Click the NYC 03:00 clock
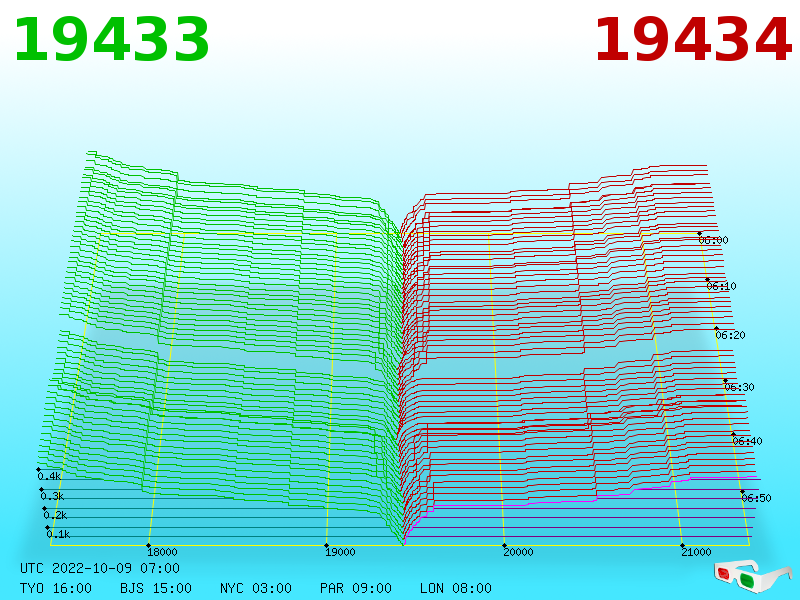The width and height of the screenshot is (800, 600). 256,588
